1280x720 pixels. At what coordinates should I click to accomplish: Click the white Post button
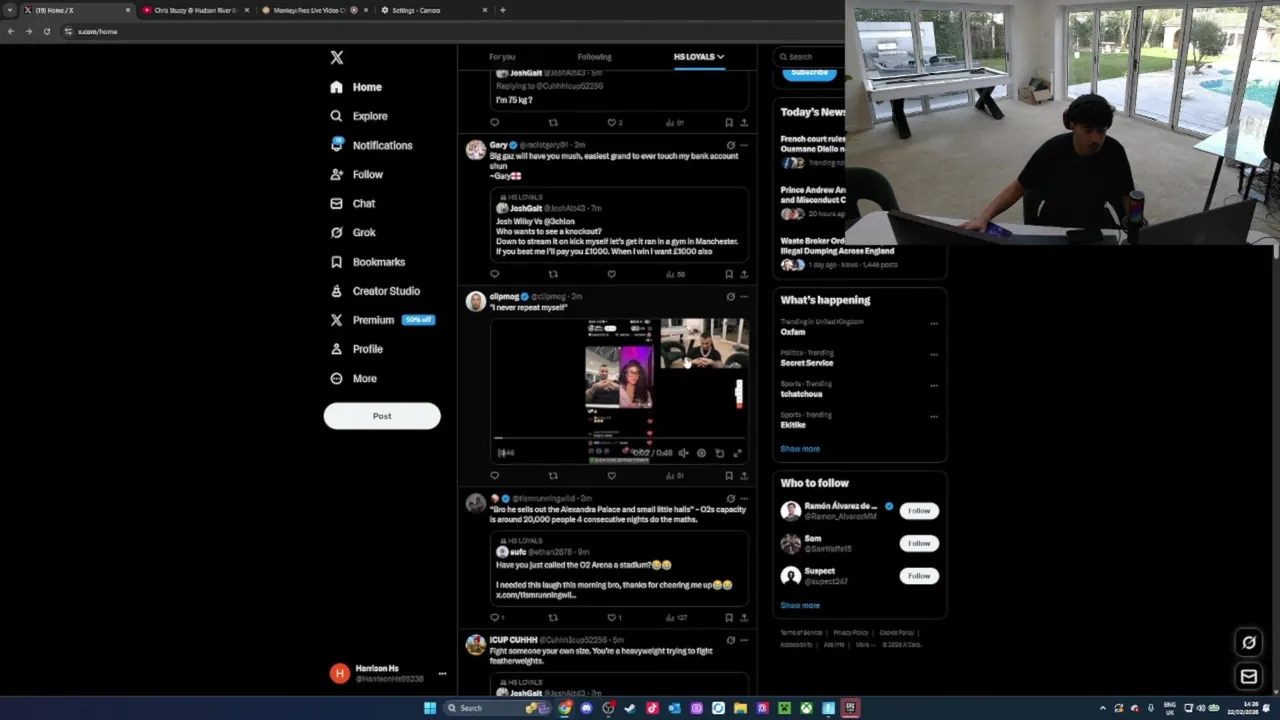[x=382, y=416]
